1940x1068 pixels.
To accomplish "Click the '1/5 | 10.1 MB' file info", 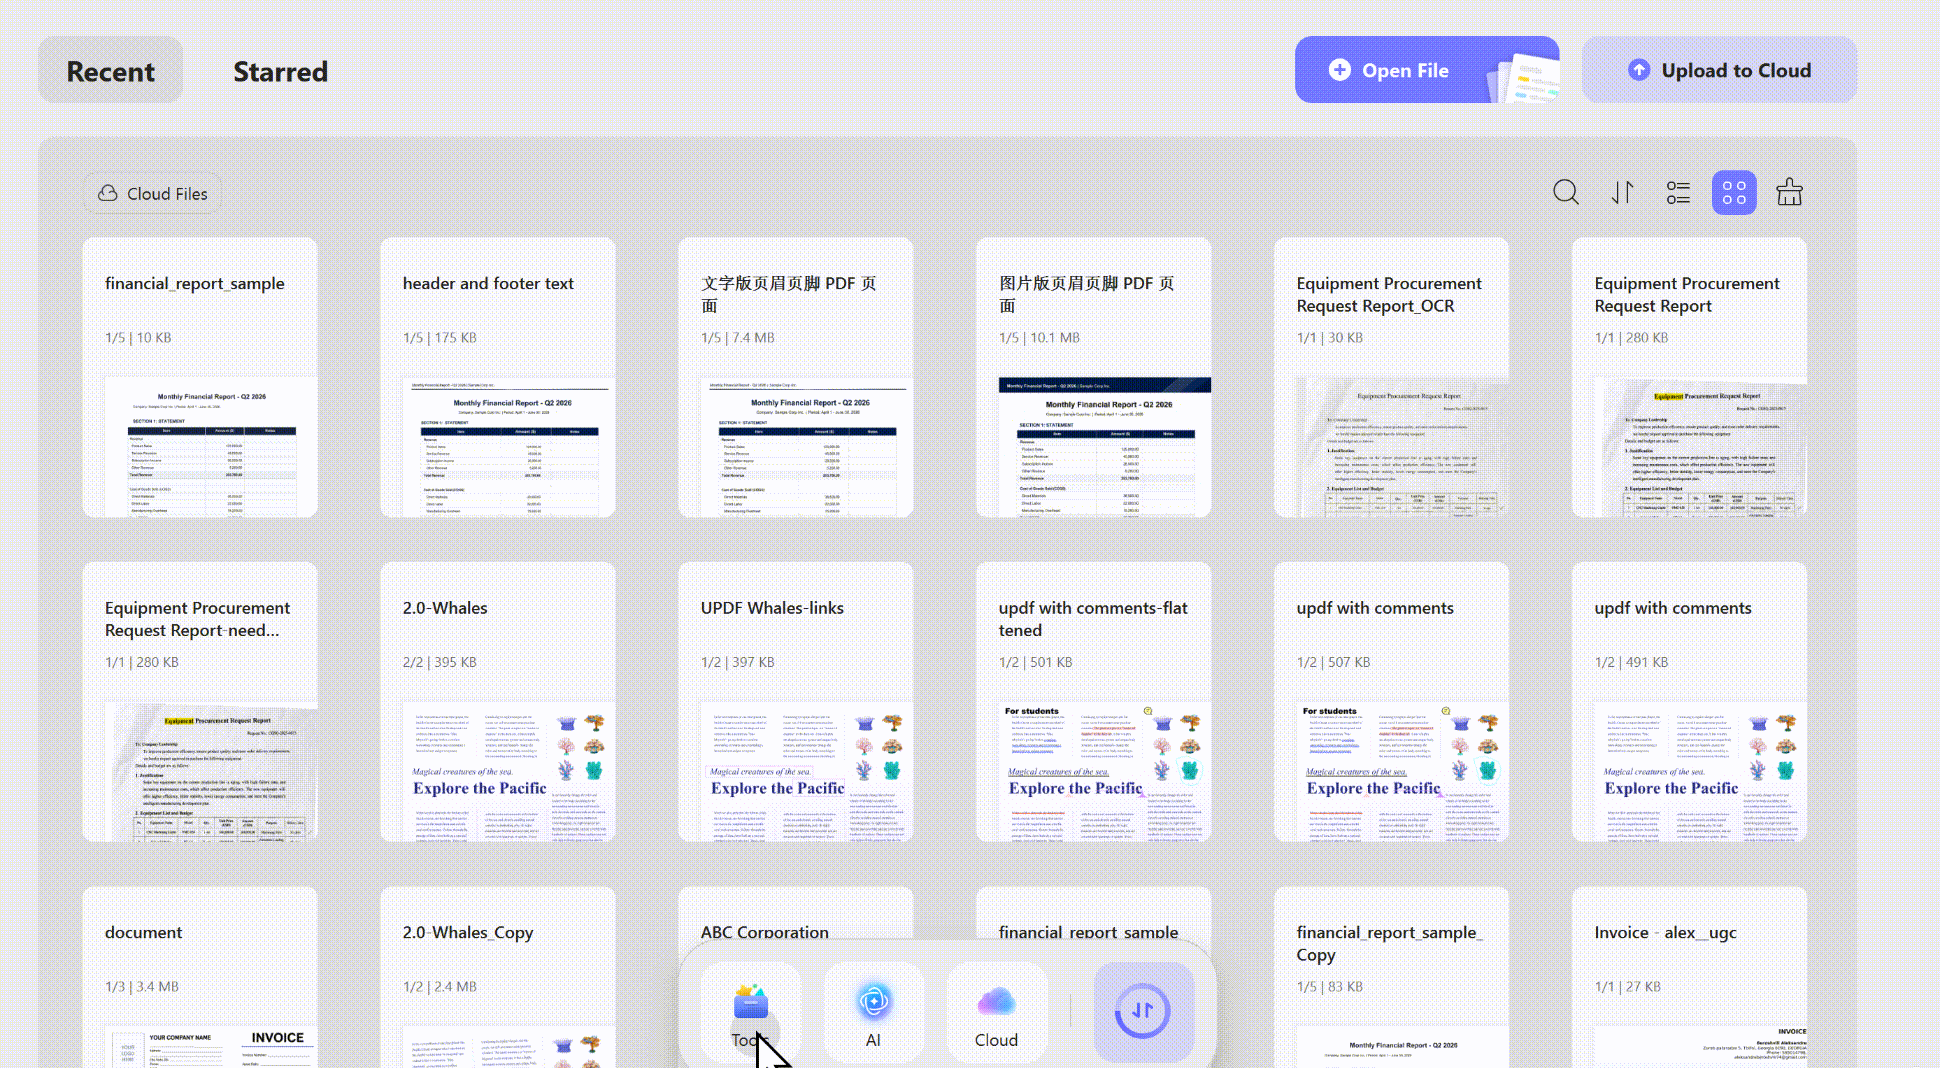I will (x=1039, y=338).
